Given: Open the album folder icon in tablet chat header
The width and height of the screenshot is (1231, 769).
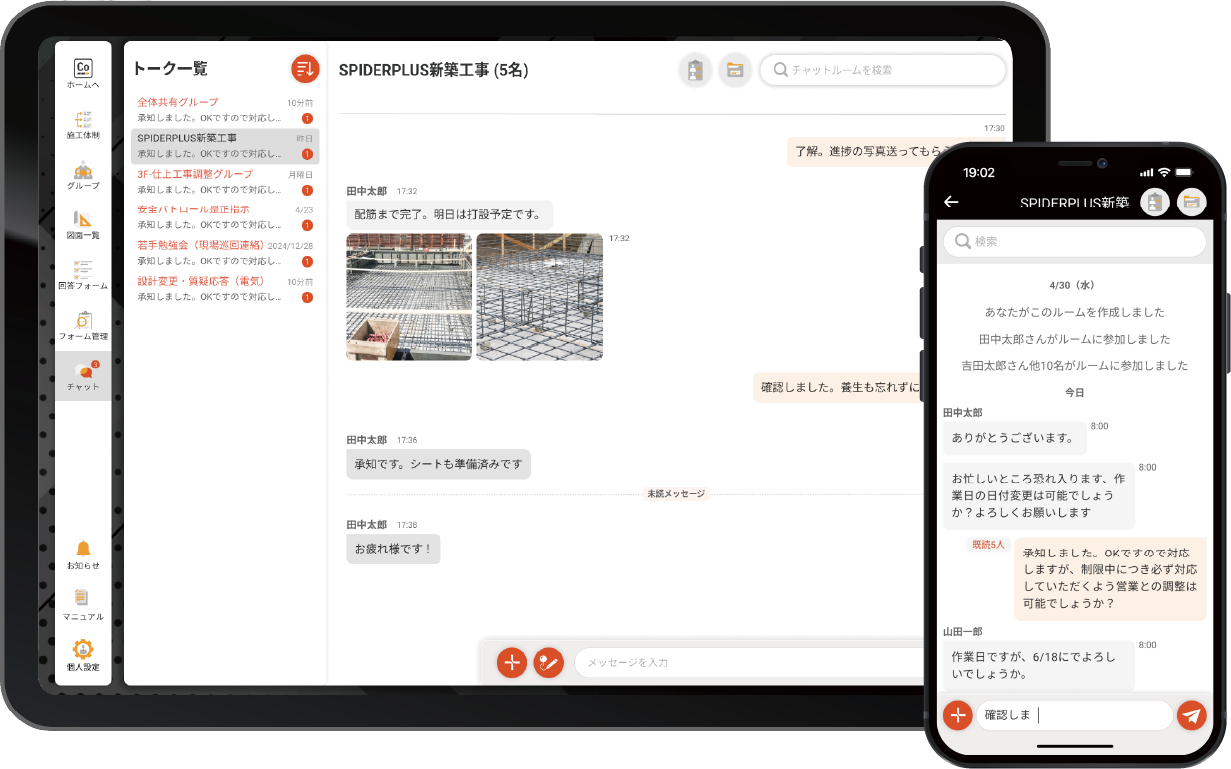Looking at the screenshot, I should 735,70.
